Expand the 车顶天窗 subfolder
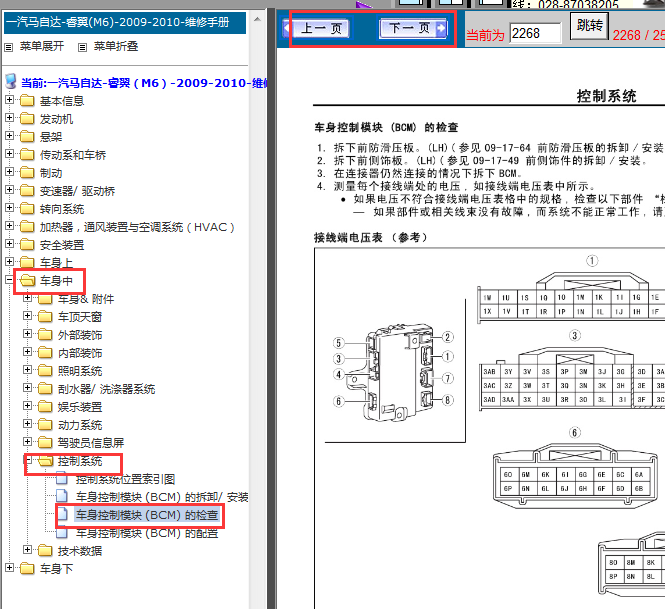665x609 pixels. pos(28,316)
